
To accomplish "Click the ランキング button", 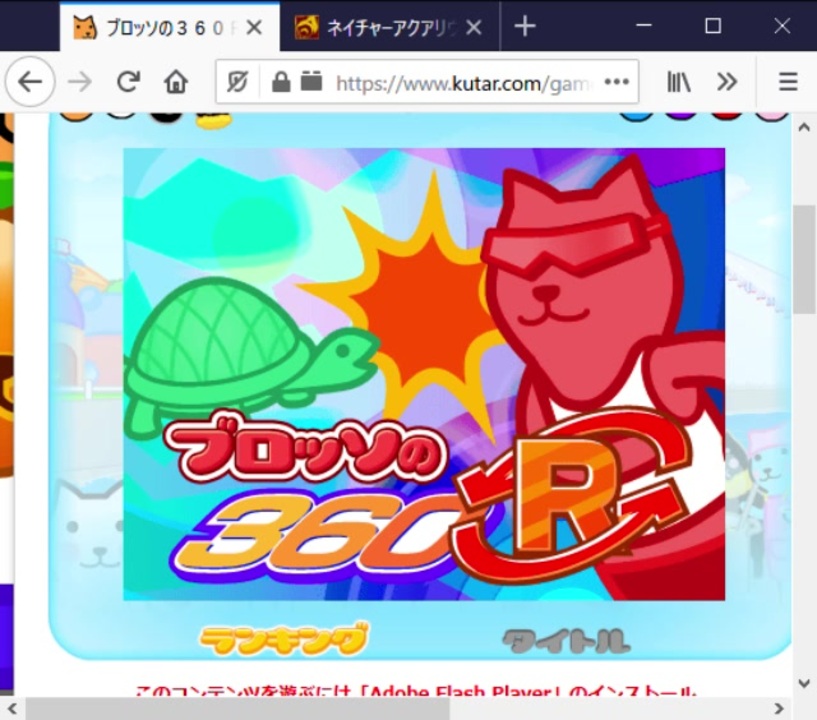I will point(284,639).
